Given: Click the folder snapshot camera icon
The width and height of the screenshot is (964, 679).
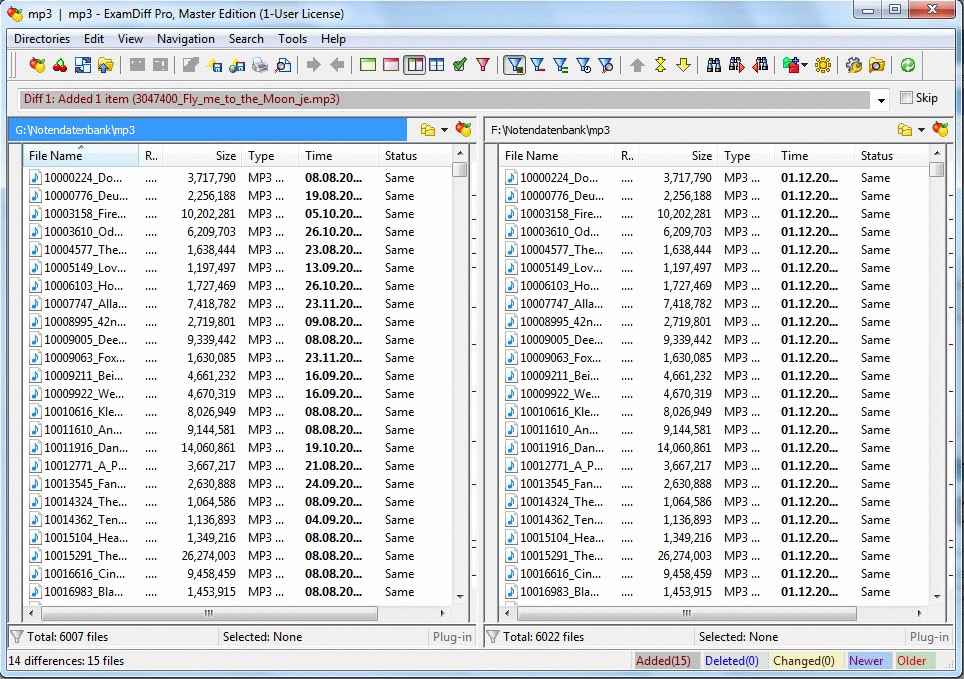Looking at the screenshot, I should pos(877,65).
